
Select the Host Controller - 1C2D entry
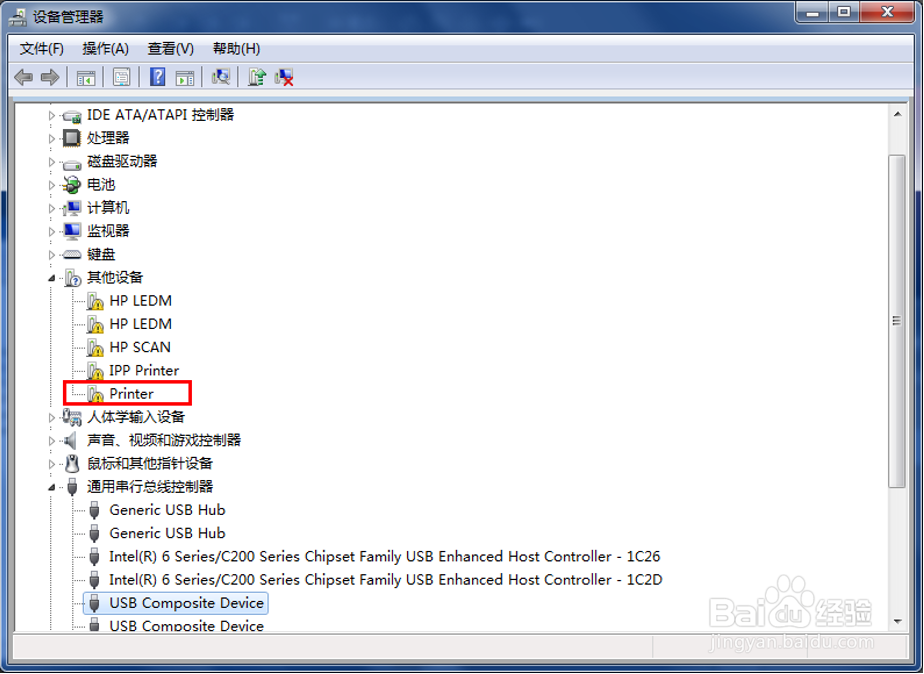(x=385, y=580)
